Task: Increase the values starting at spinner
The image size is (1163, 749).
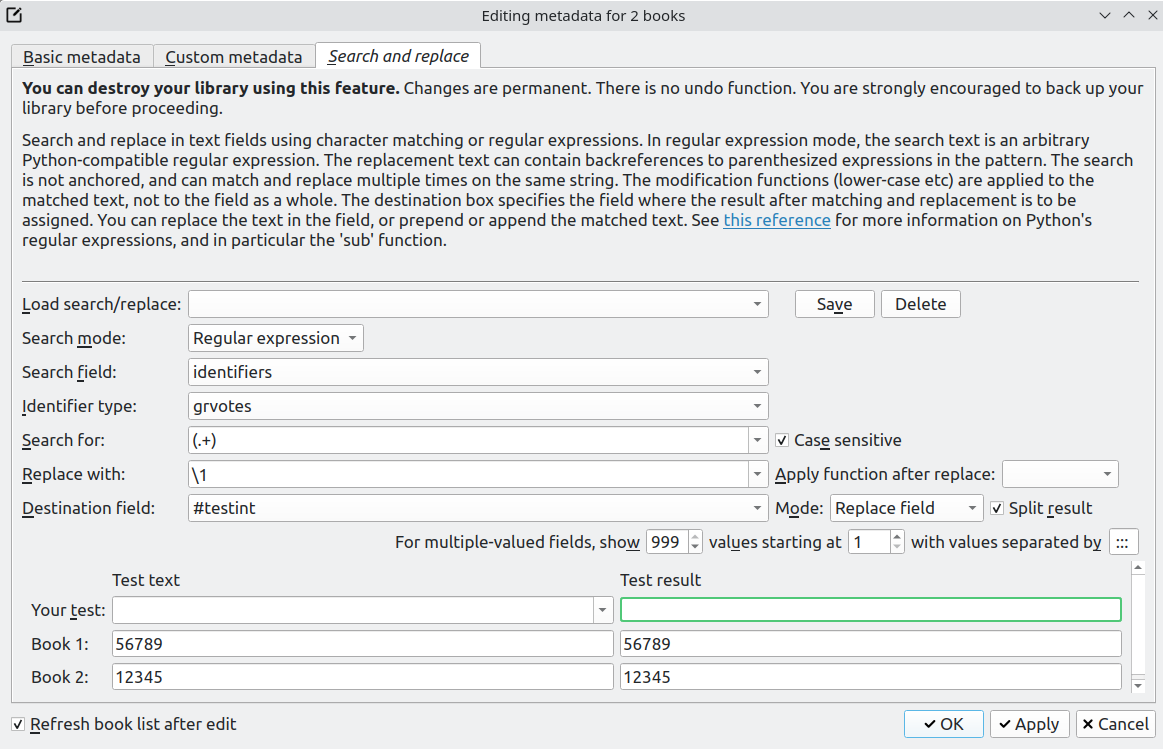Action: 897,537
